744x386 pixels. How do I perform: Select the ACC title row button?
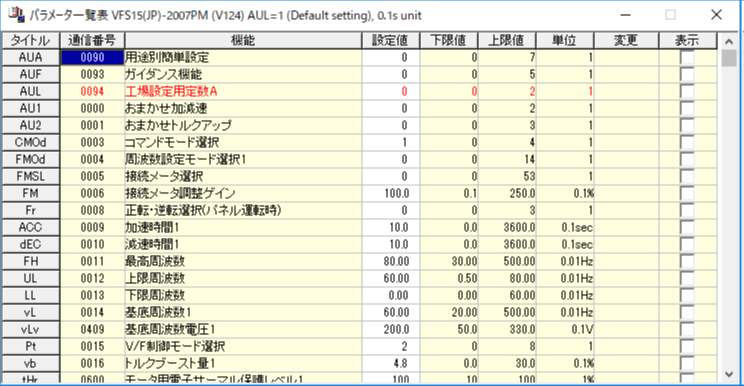coord(30,228)
